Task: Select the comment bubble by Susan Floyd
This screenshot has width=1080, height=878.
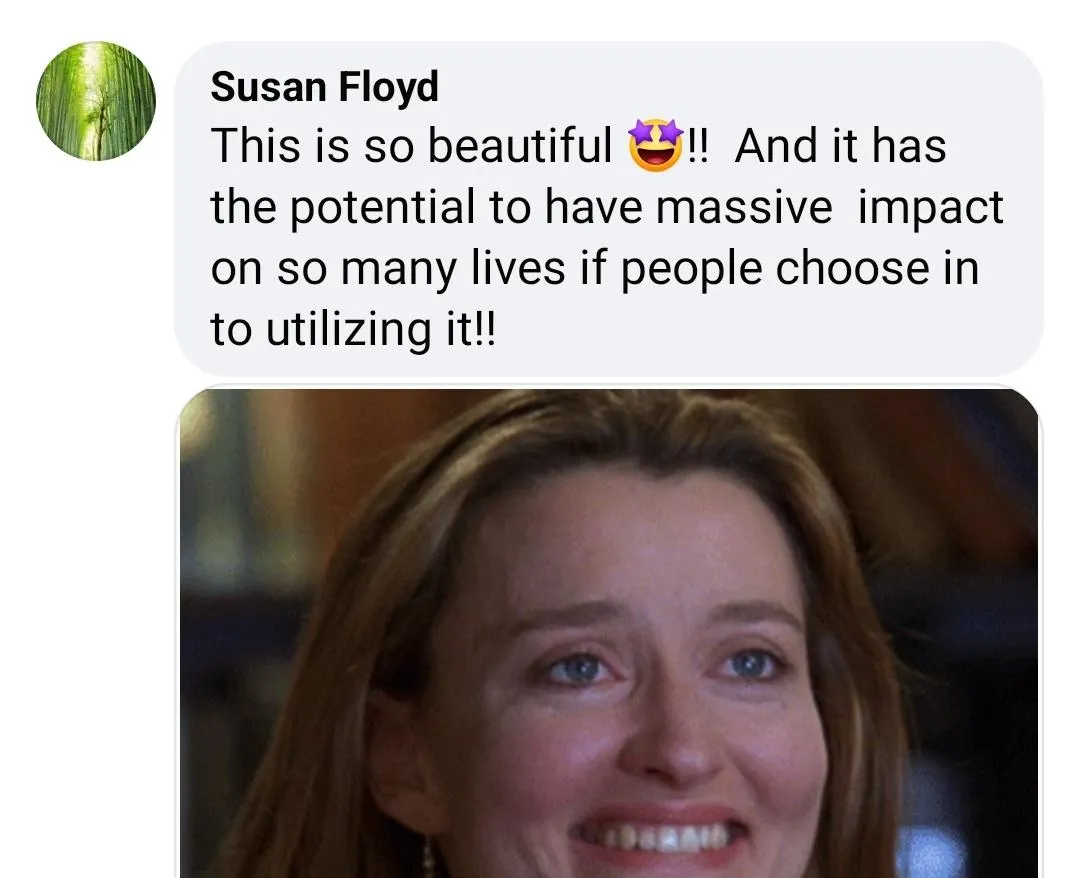Action: pyautogui.click(x=609, y=209)
